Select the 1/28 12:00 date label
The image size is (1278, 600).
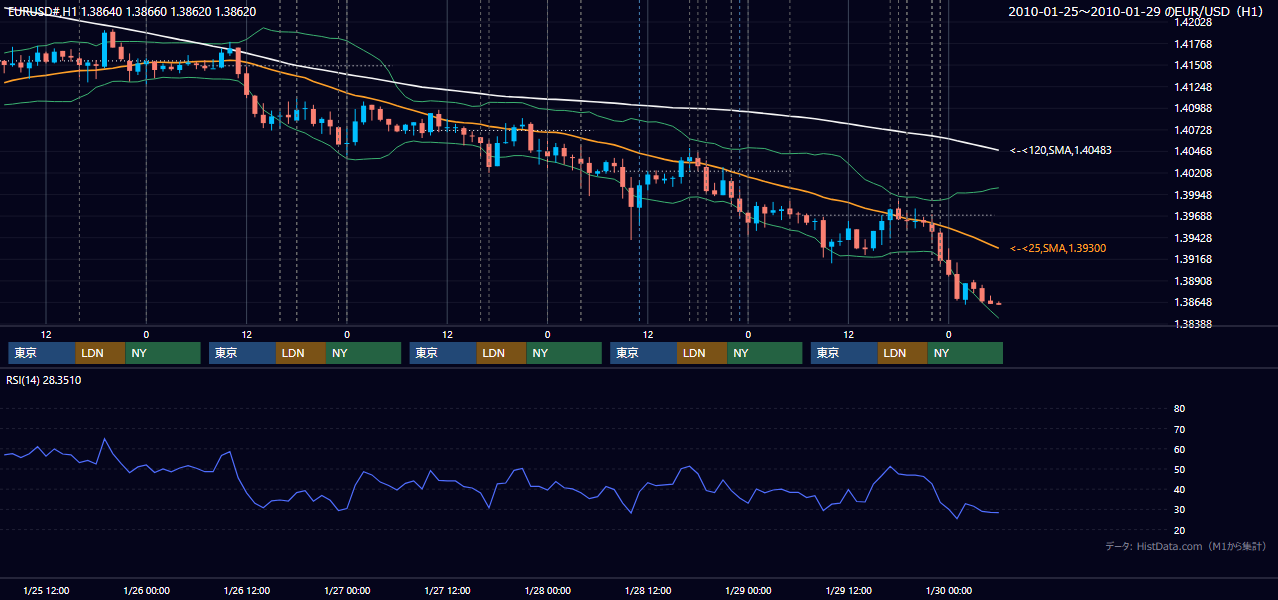click(647, 591)
